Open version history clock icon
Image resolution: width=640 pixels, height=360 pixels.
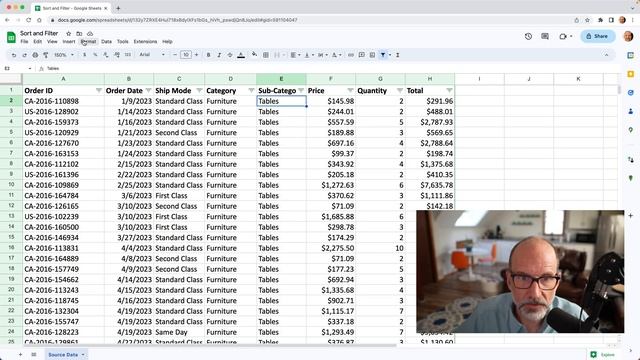point(529,36)
